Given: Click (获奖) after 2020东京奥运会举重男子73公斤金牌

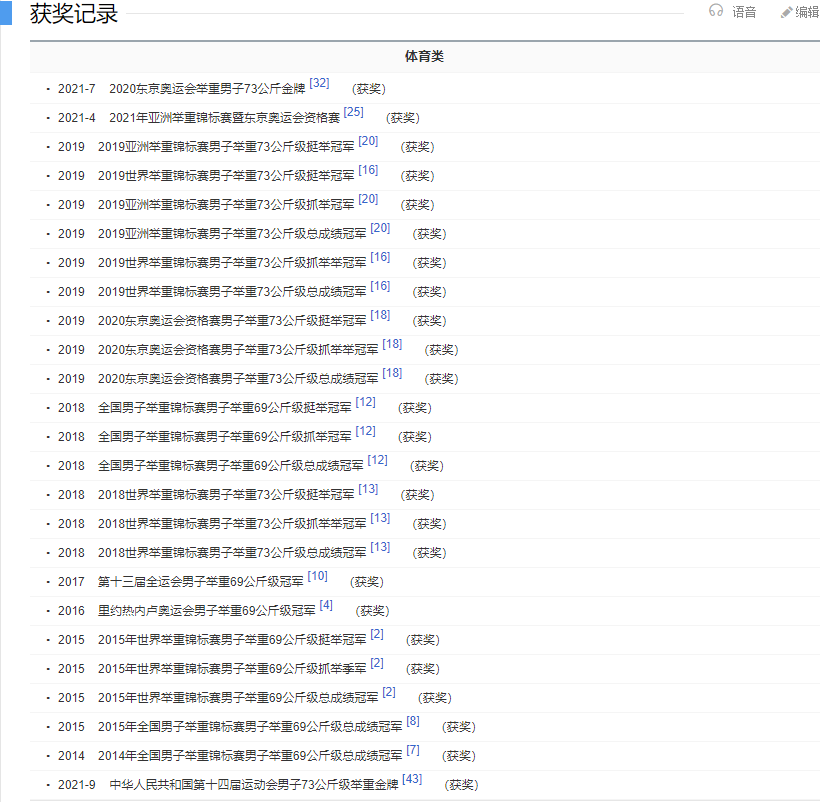Looking at the screenshot, I should tap(369, 89).
